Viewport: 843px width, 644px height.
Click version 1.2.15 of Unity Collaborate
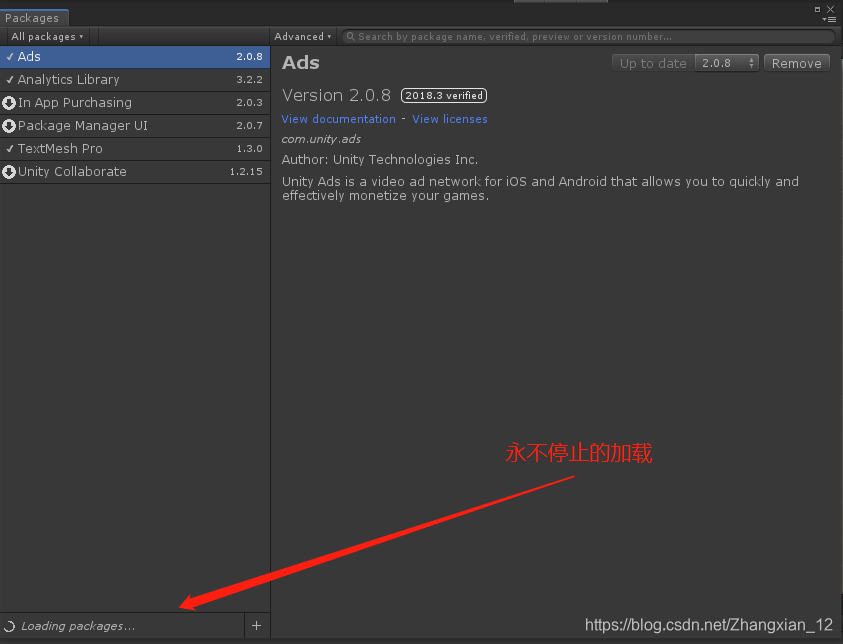[x=246, y=172]
